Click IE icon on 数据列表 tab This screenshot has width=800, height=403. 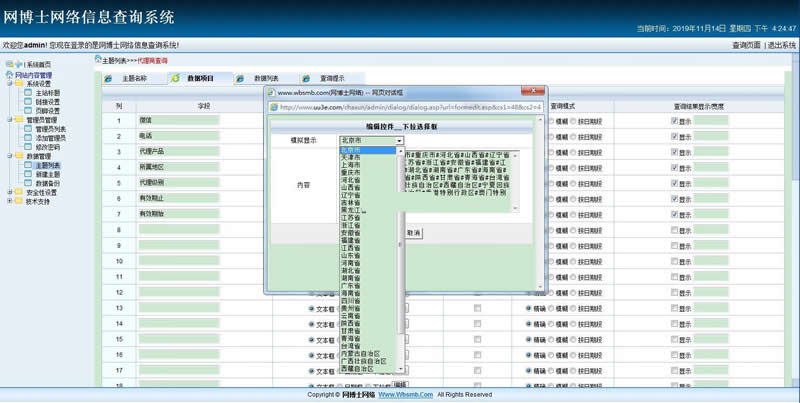click(240, 79)
